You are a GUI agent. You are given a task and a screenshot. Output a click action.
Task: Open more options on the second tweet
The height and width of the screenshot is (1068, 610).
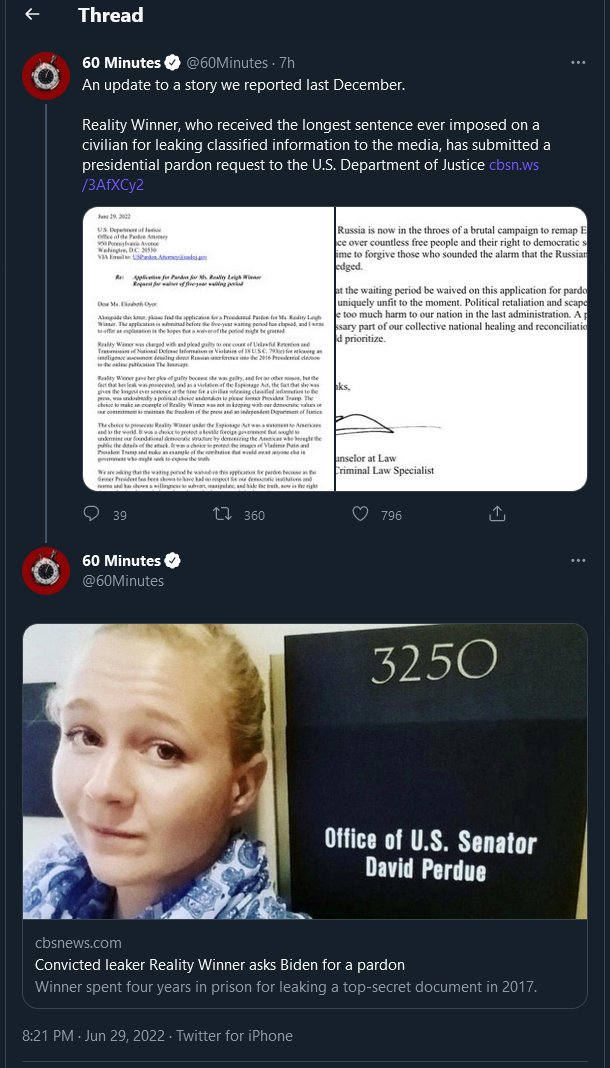(x=578, y=561)
